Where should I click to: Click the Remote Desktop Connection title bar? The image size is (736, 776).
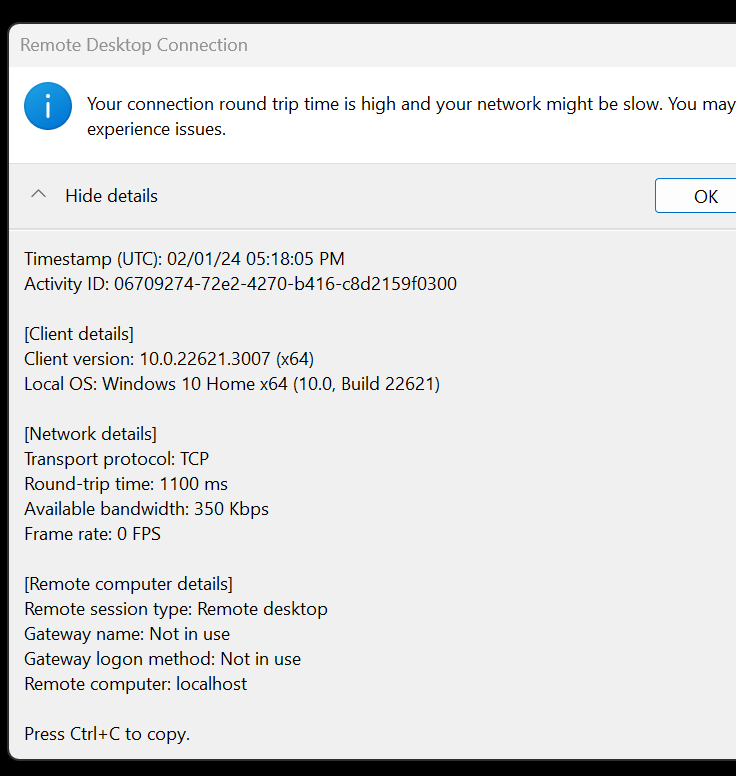click(x=134, y=45)
